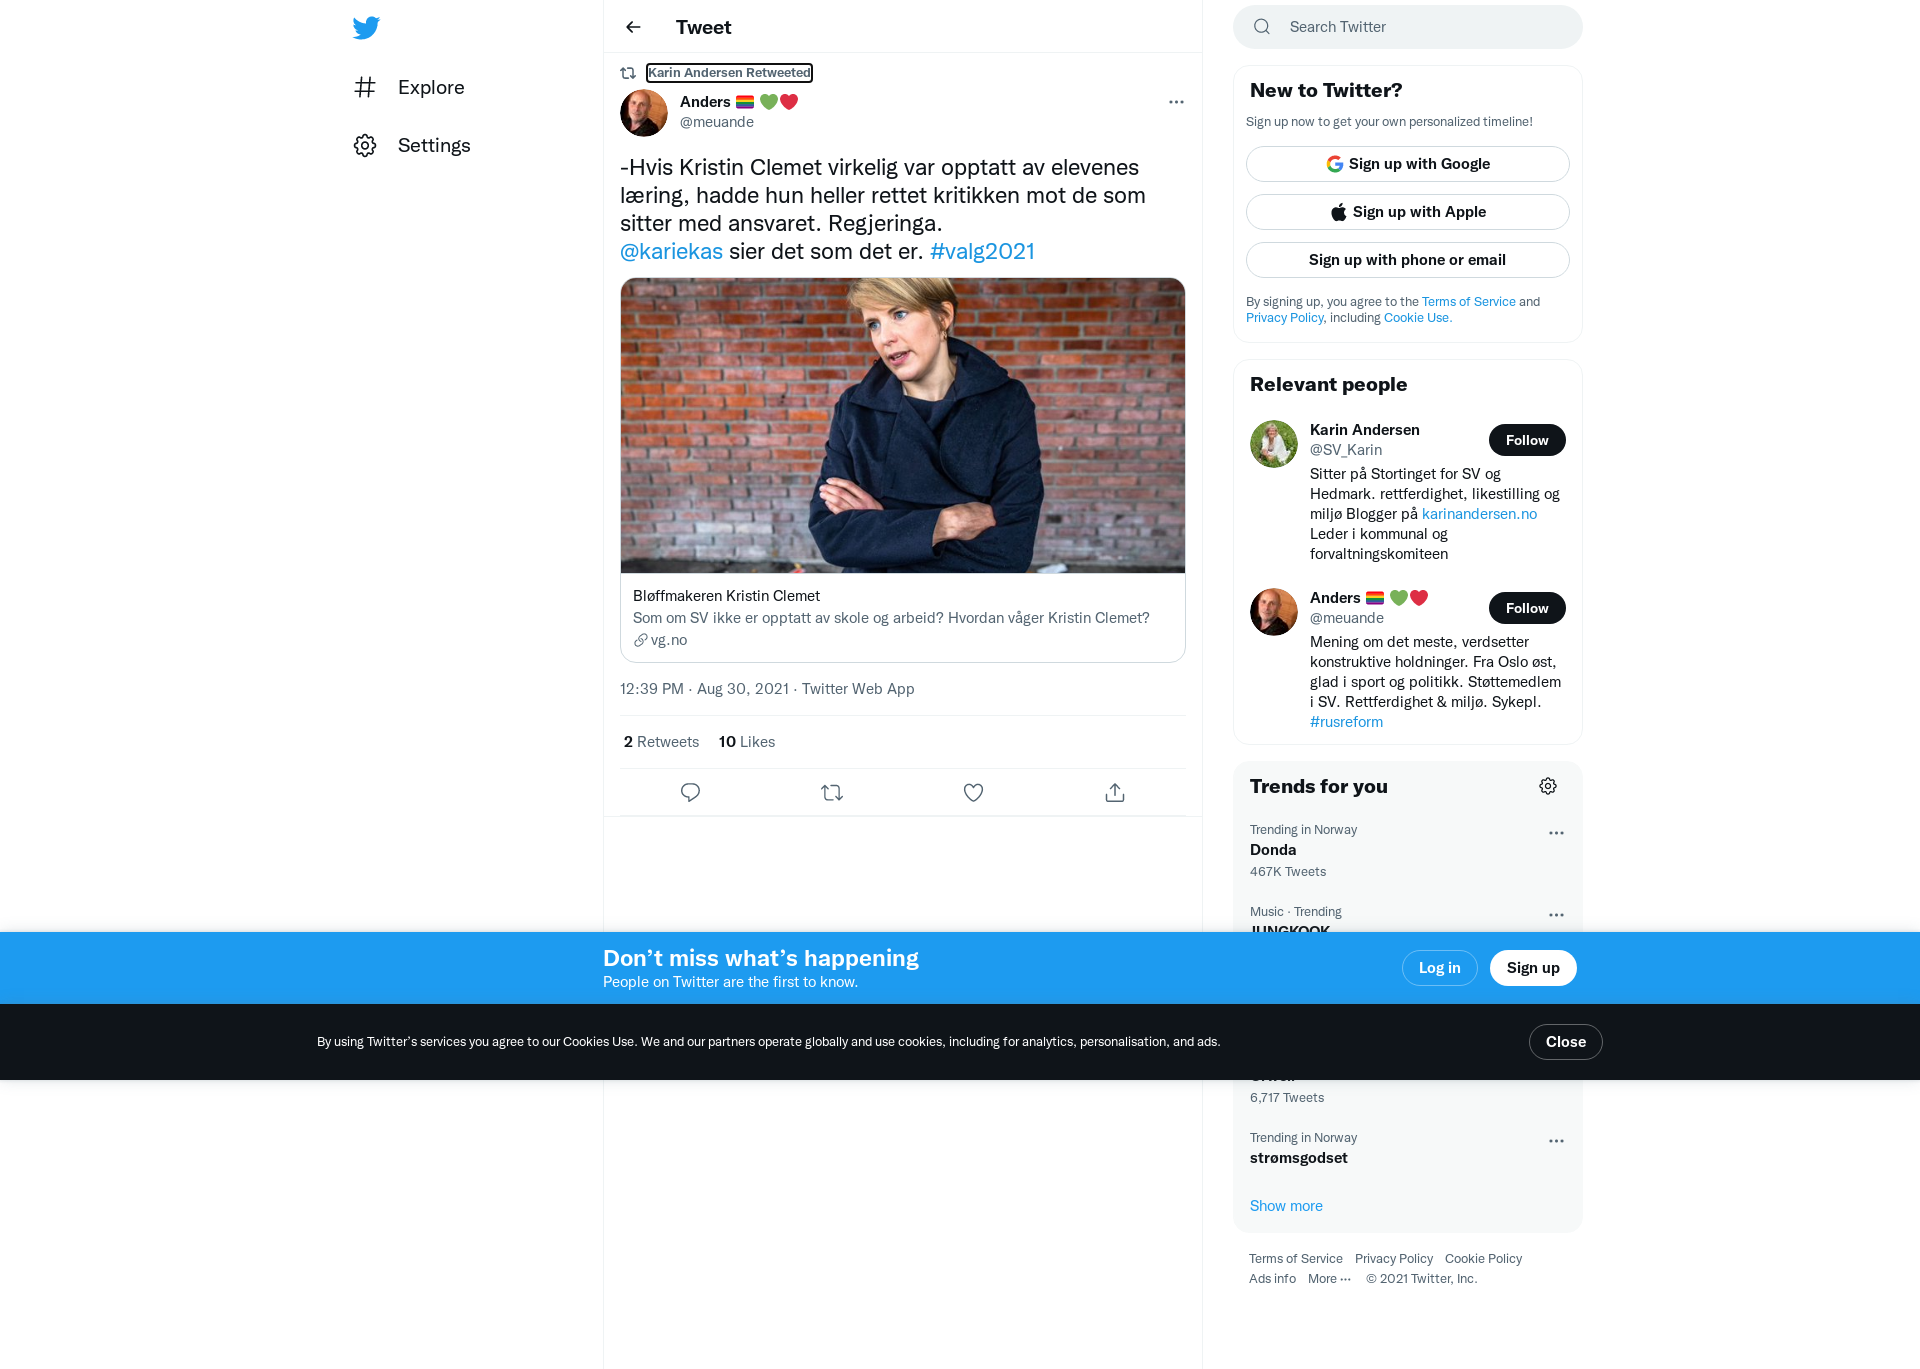
Task: Go back using the arrow icon
Action: pos(633,27)
